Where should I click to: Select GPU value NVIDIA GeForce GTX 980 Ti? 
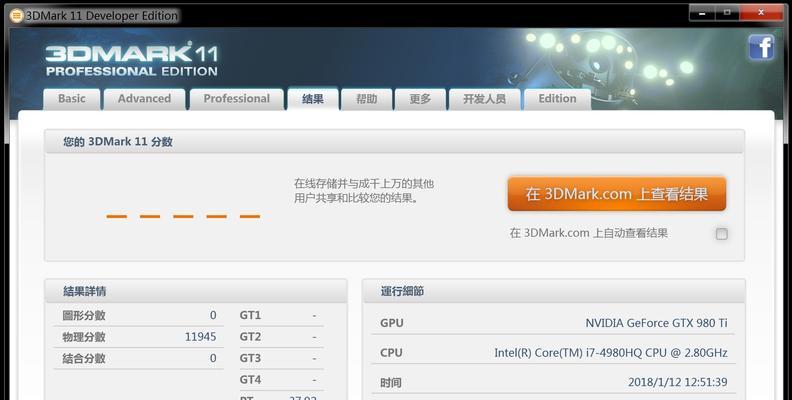(x=657, y=323)
